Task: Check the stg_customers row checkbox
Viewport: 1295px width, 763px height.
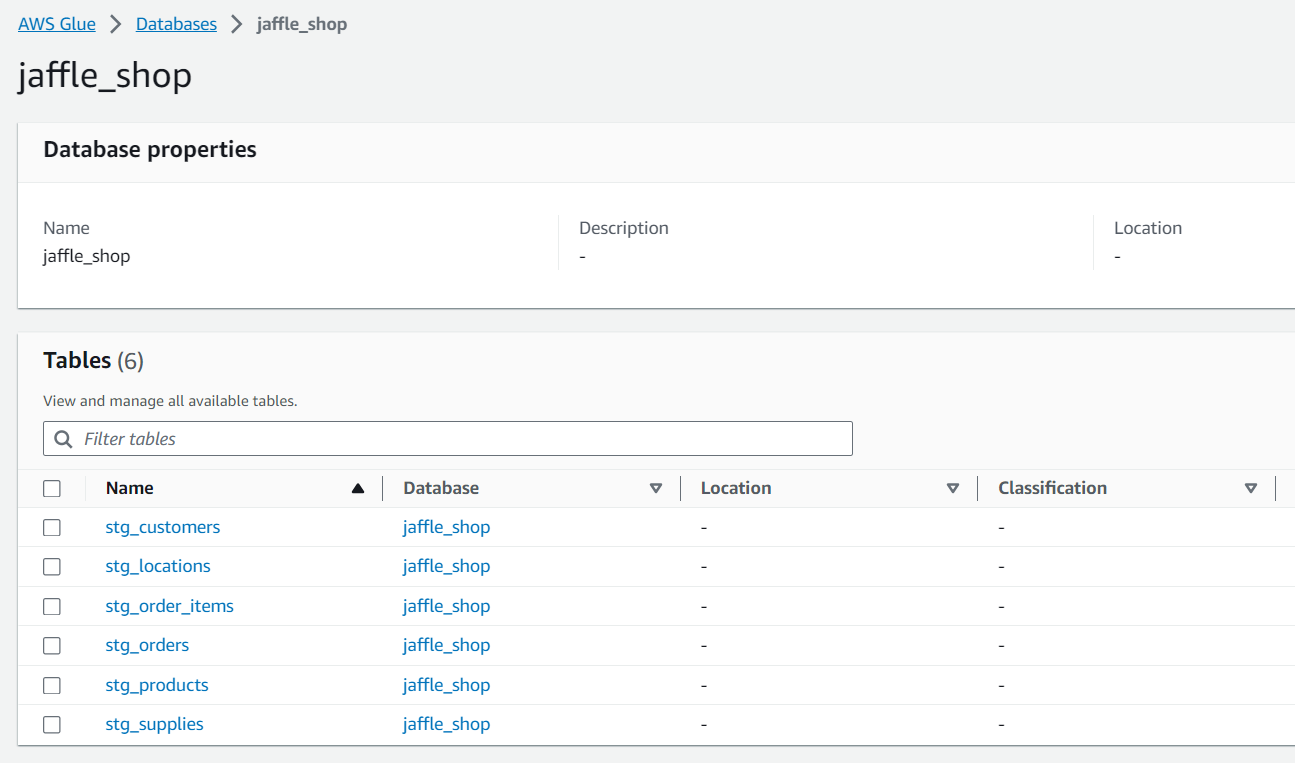Action: coord(52,527)
